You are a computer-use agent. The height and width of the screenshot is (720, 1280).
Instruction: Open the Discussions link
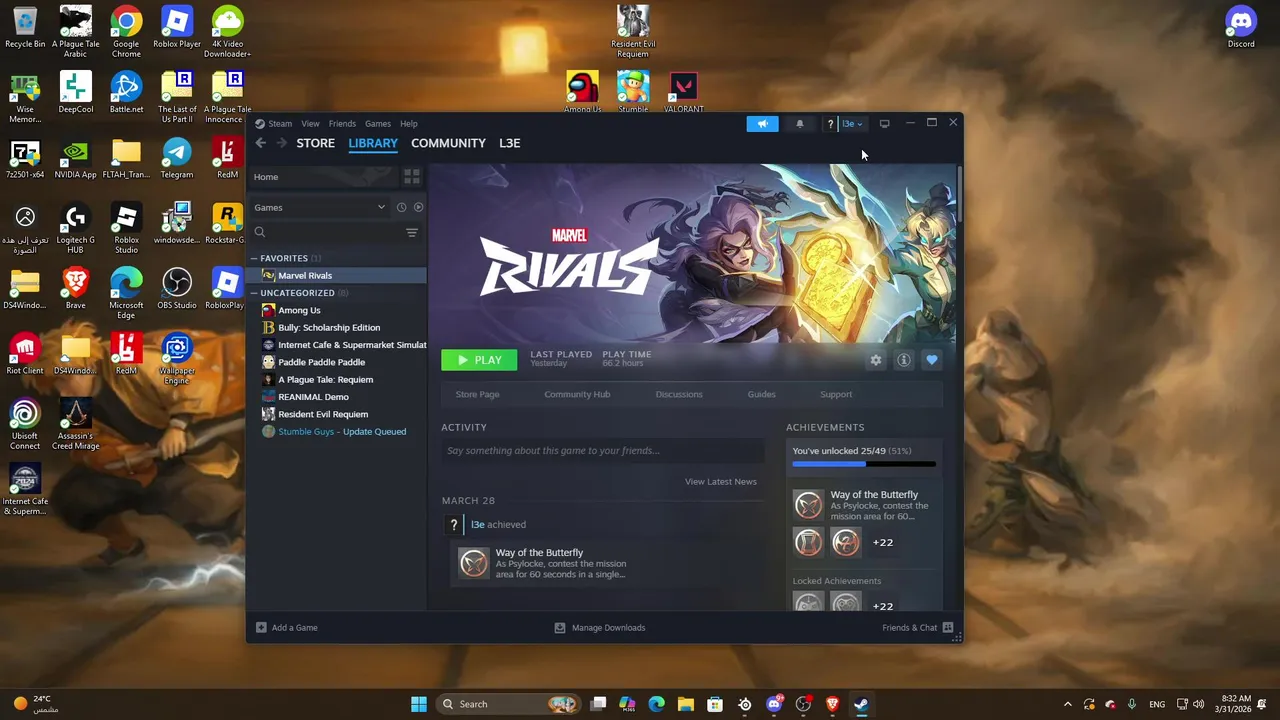tap(679, 394)
